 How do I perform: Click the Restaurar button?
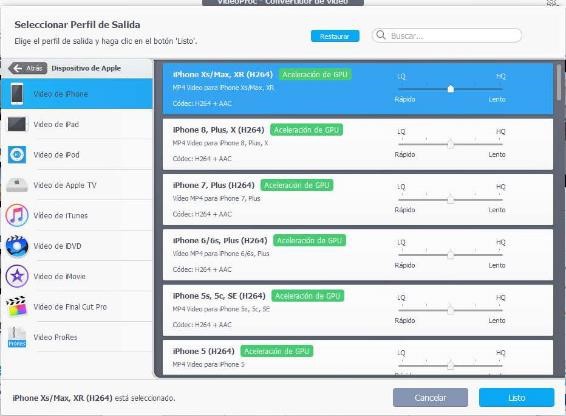(335, 36)
